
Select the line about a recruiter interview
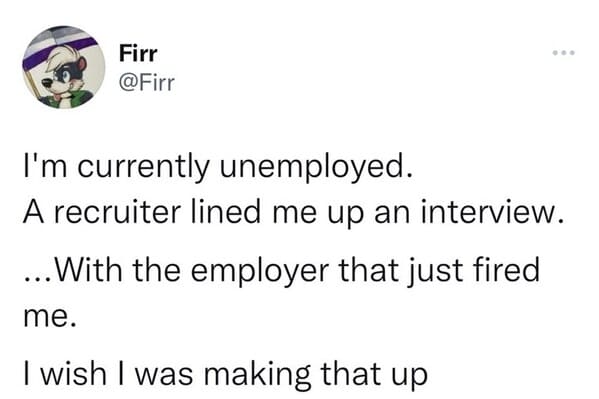click(x=293, y=212)
